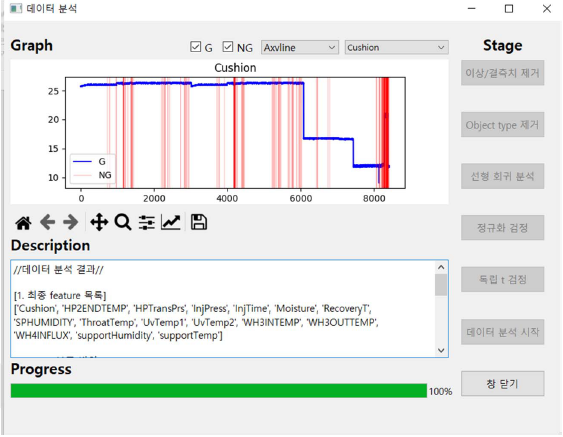Activate the Zoom to rectangle magnifier tool
The width and height of the screenshot is (563, 437).
[x=123, y=222]
